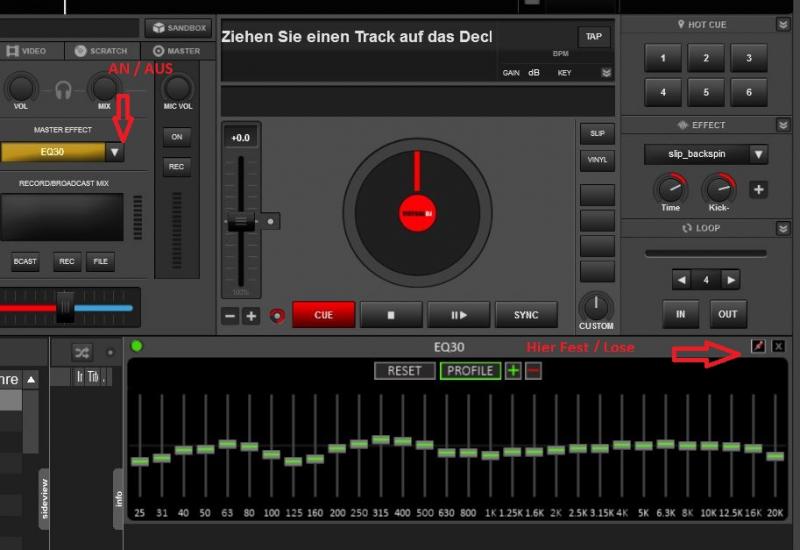Trigger hot cue 1
800x550 pixels.
[x=663, y=58]
